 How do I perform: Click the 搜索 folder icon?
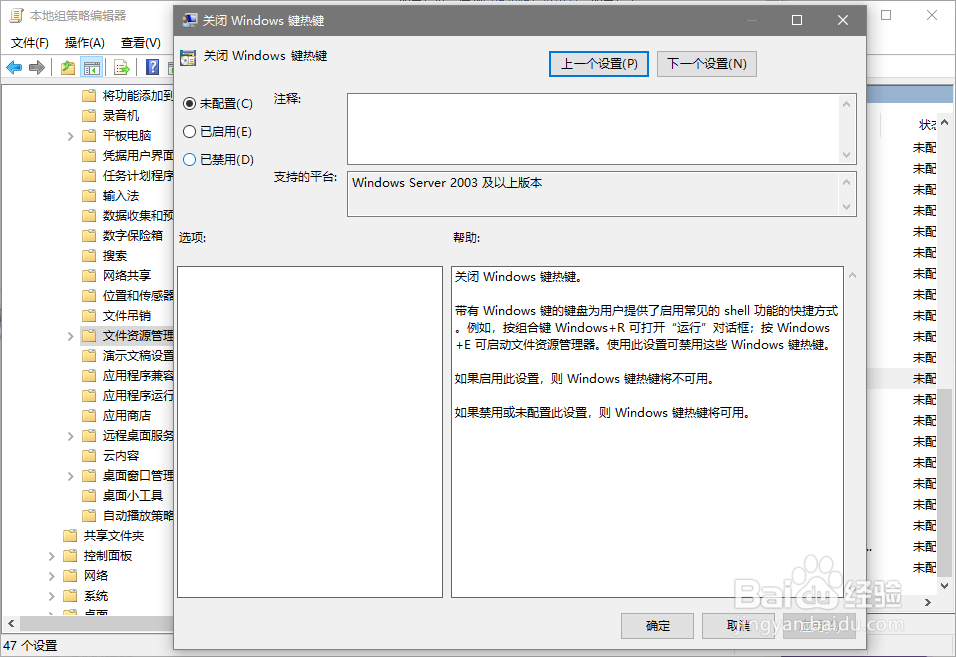pyautogui.click(x=89, y=255)
